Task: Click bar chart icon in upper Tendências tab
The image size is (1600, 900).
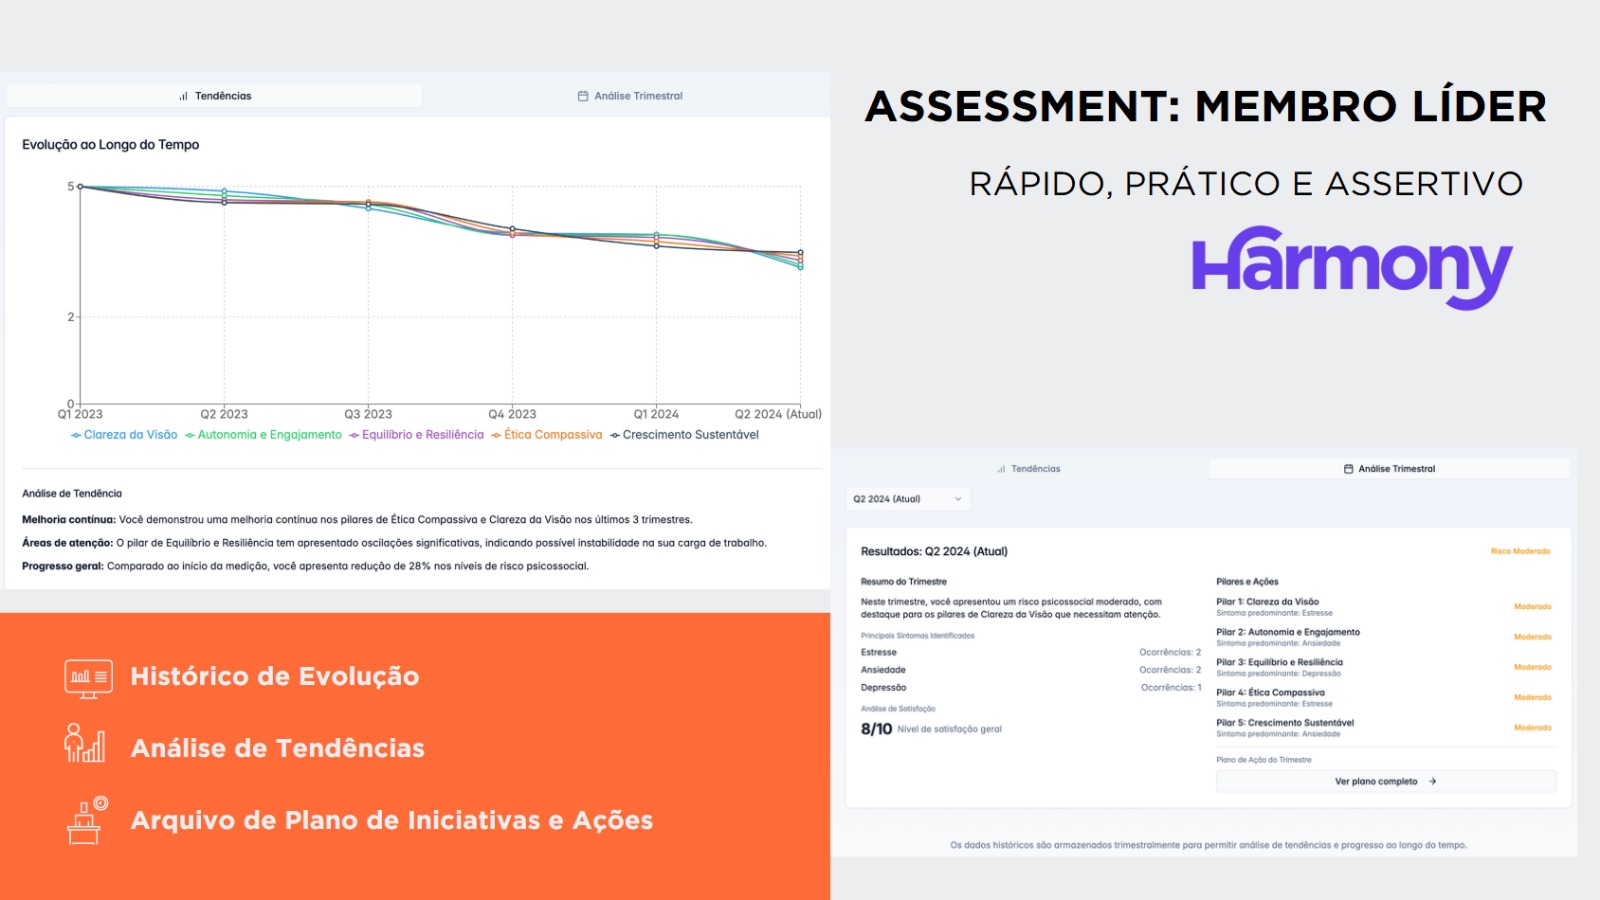Action: [184, 96]
